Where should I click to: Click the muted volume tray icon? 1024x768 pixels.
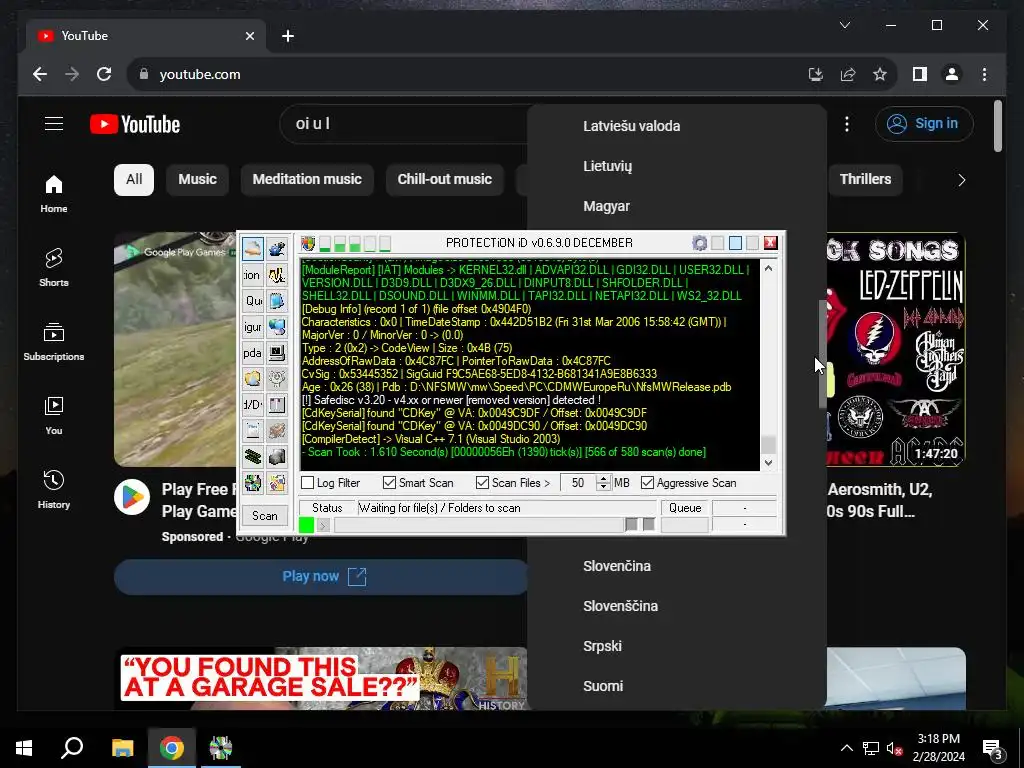tap(894, 748)
